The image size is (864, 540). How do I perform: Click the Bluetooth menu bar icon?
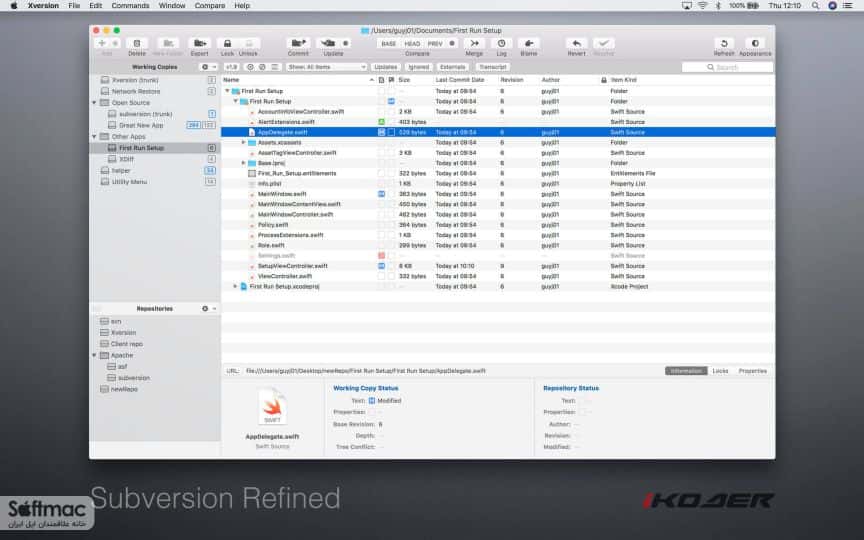718,6
